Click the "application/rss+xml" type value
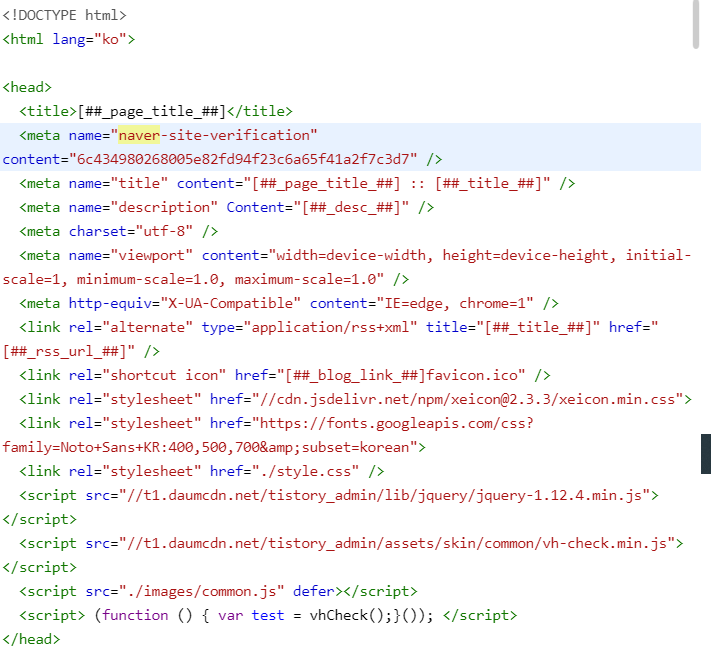The height and width of the screenshot is (658, 711). [x=330, y=327]
